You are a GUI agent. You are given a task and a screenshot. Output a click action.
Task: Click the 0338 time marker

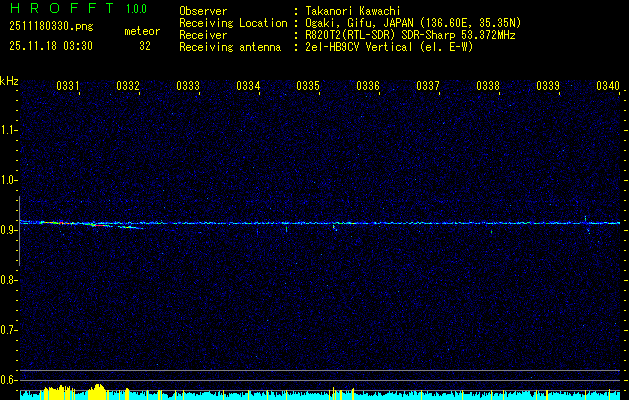488,86
